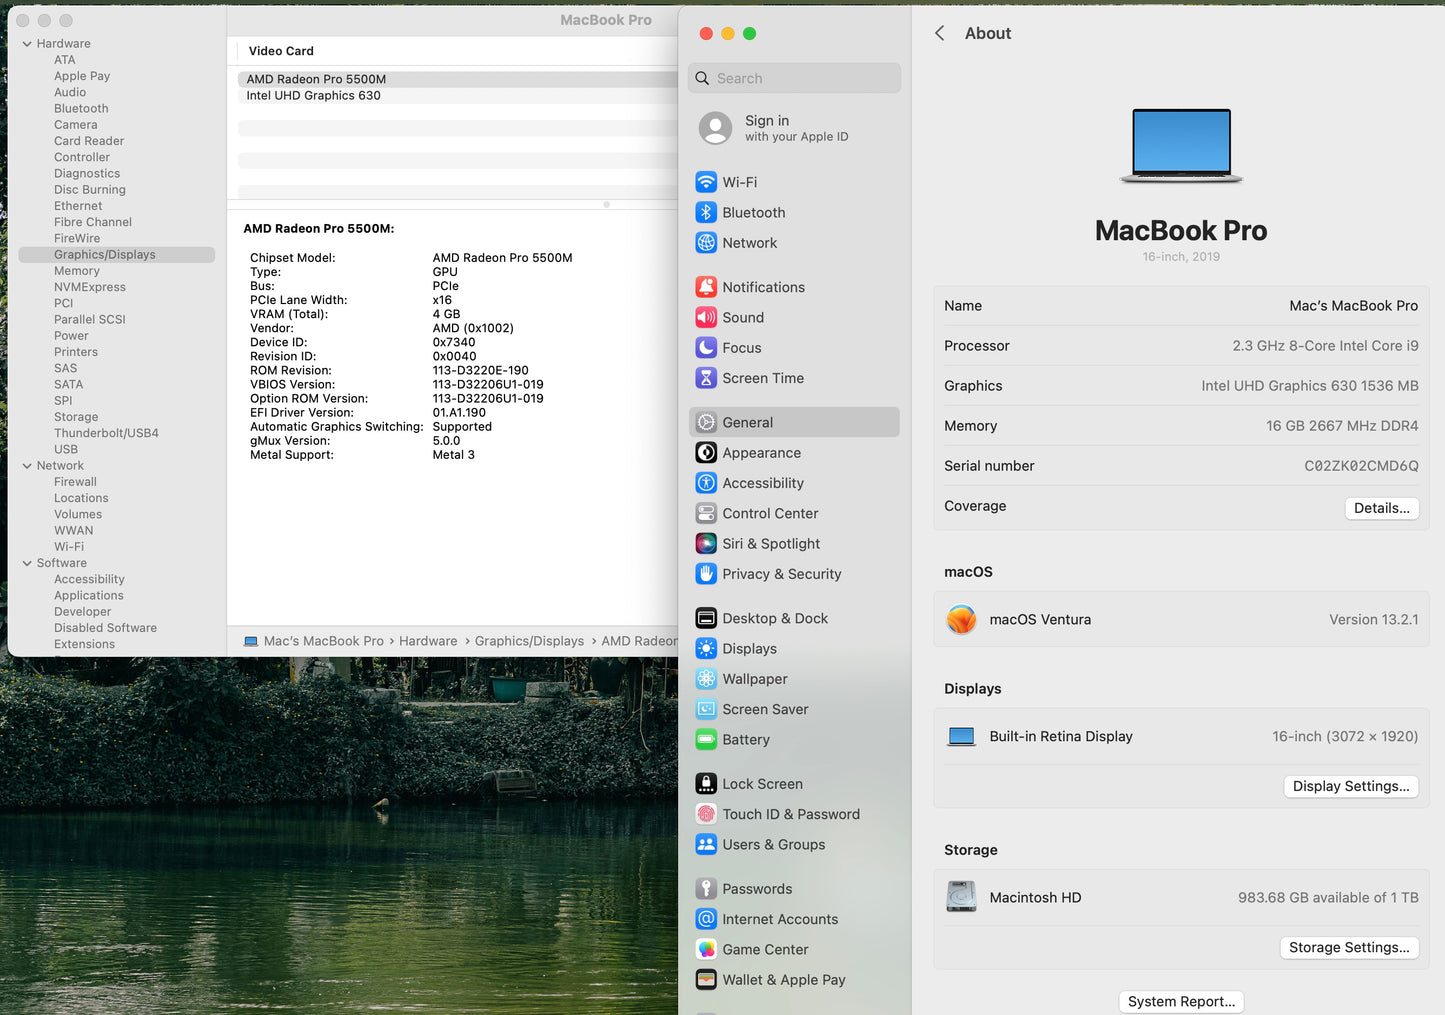Collapse the Software section
The image size is (1445, 1015).
[x=27, y=563]
